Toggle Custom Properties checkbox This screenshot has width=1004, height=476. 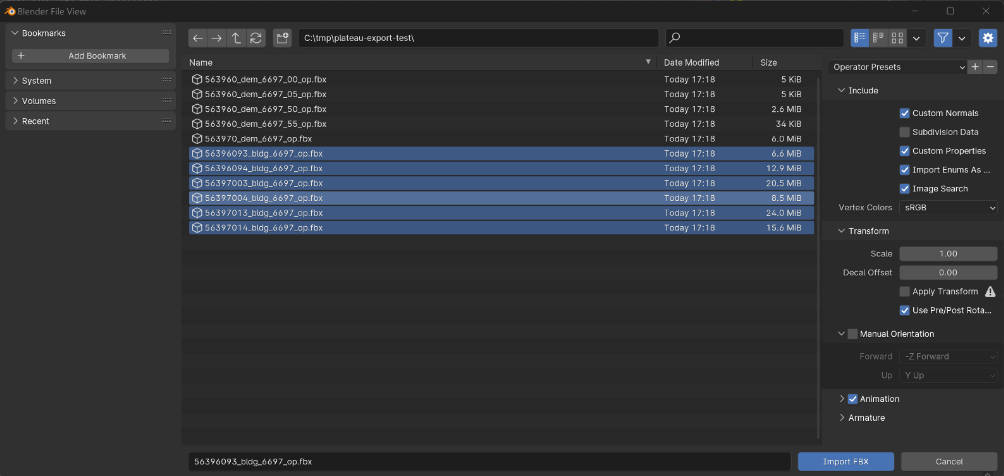click(x=905, y=151)
